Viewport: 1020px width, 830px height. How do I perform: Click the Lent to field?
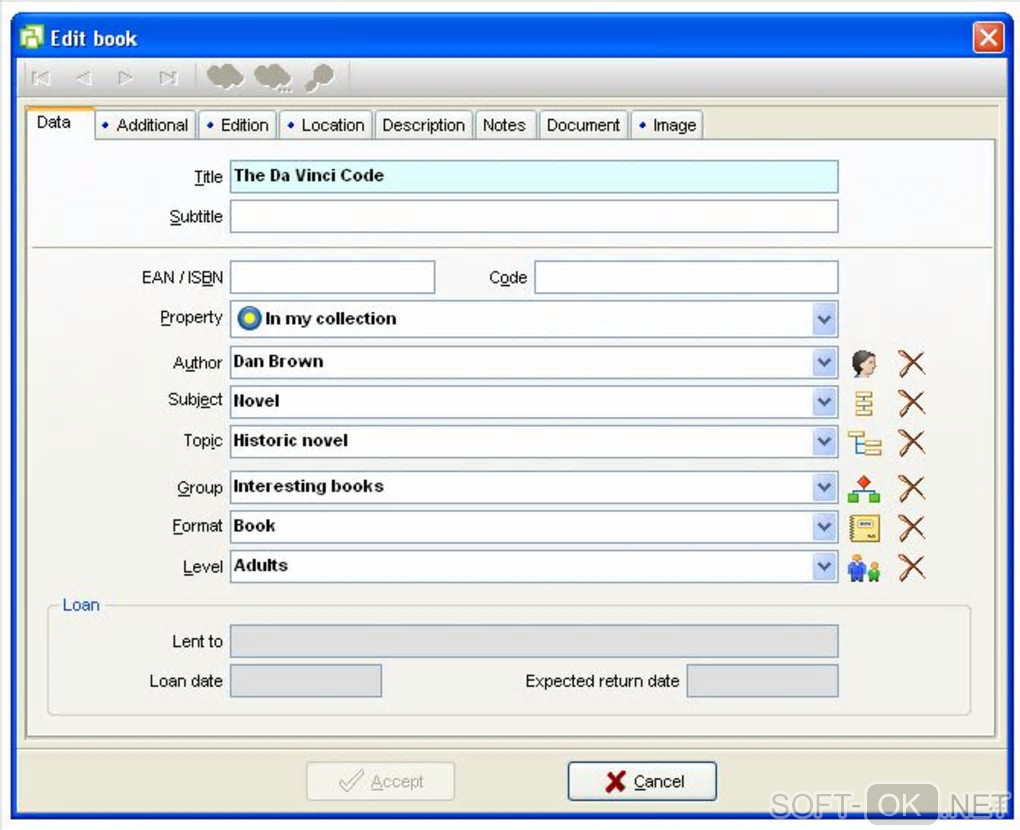(534, 641)
